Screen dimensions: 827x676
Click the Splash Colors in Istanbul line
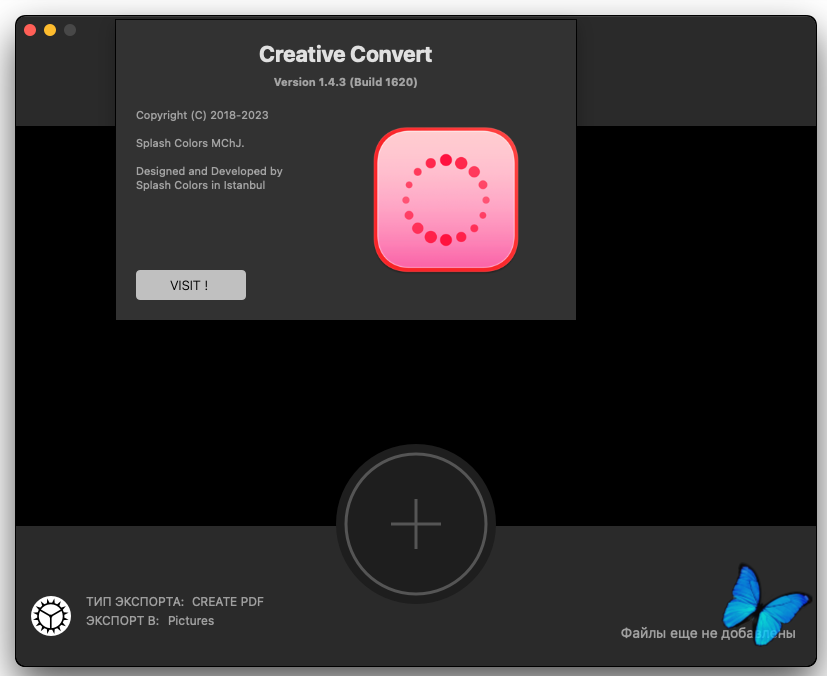click(200, 185)
